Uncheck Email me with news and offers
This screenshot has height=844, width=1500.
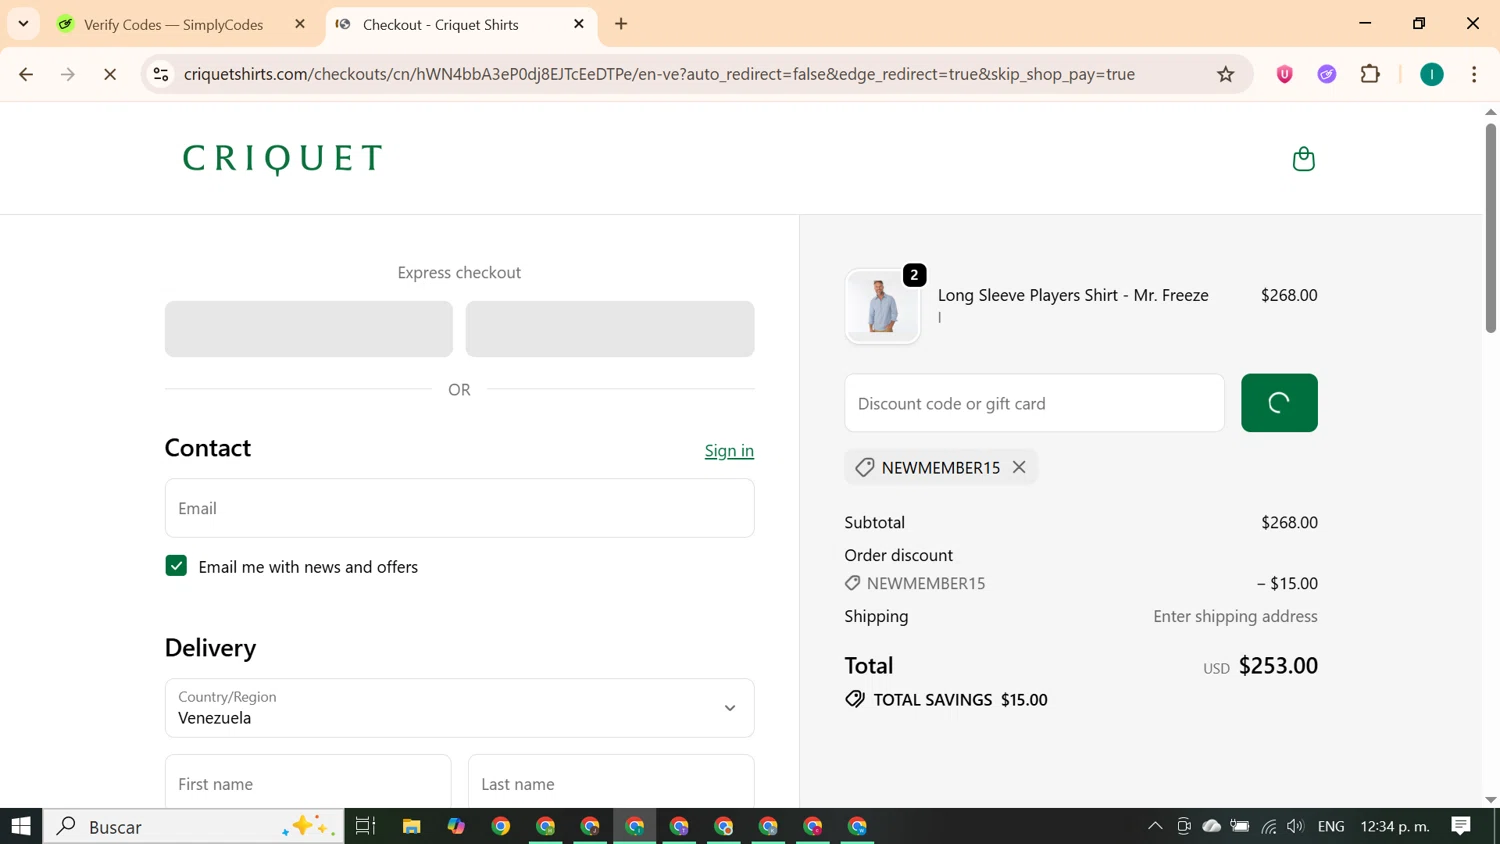coord(176,566)
